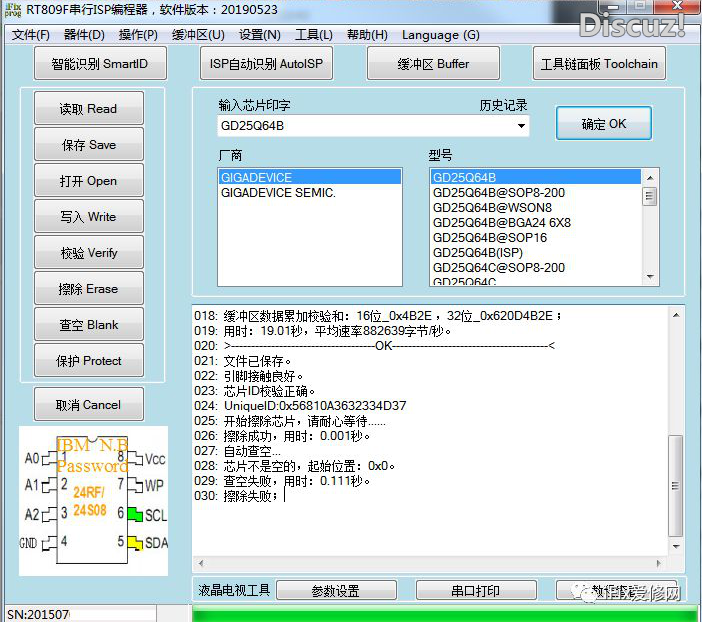Image resolution: width=702 pixels, height=622 pixels.
Task: Select model GD25Q64C@SOP8-200
Action: (x=535, y=268)
